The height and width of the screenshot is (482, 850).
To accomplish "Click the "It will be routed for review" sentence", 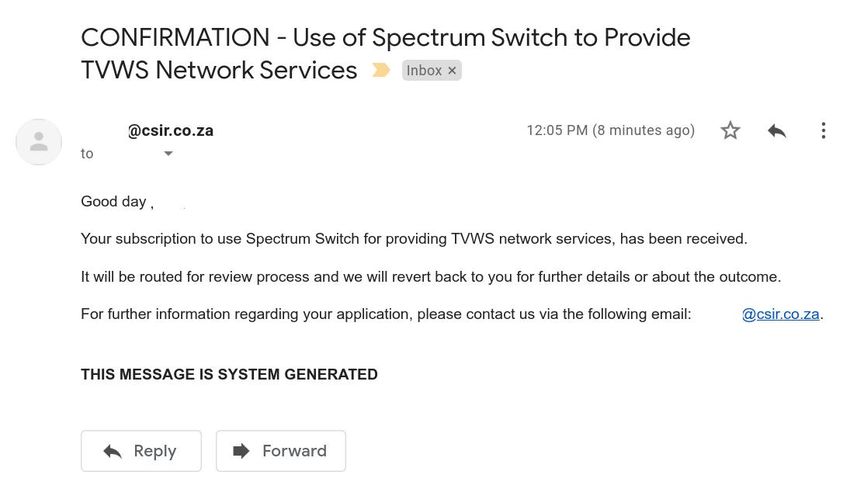I will (x=431, y=277).
